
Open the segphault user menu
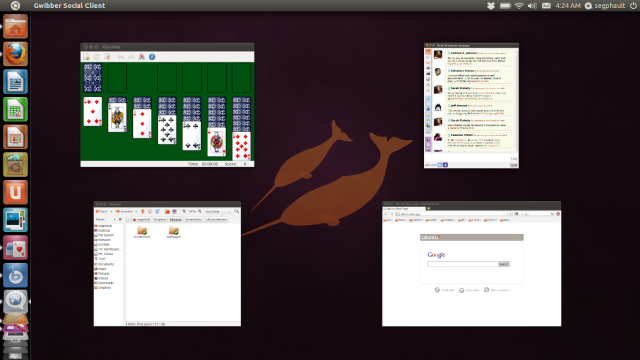pos(605,6)
